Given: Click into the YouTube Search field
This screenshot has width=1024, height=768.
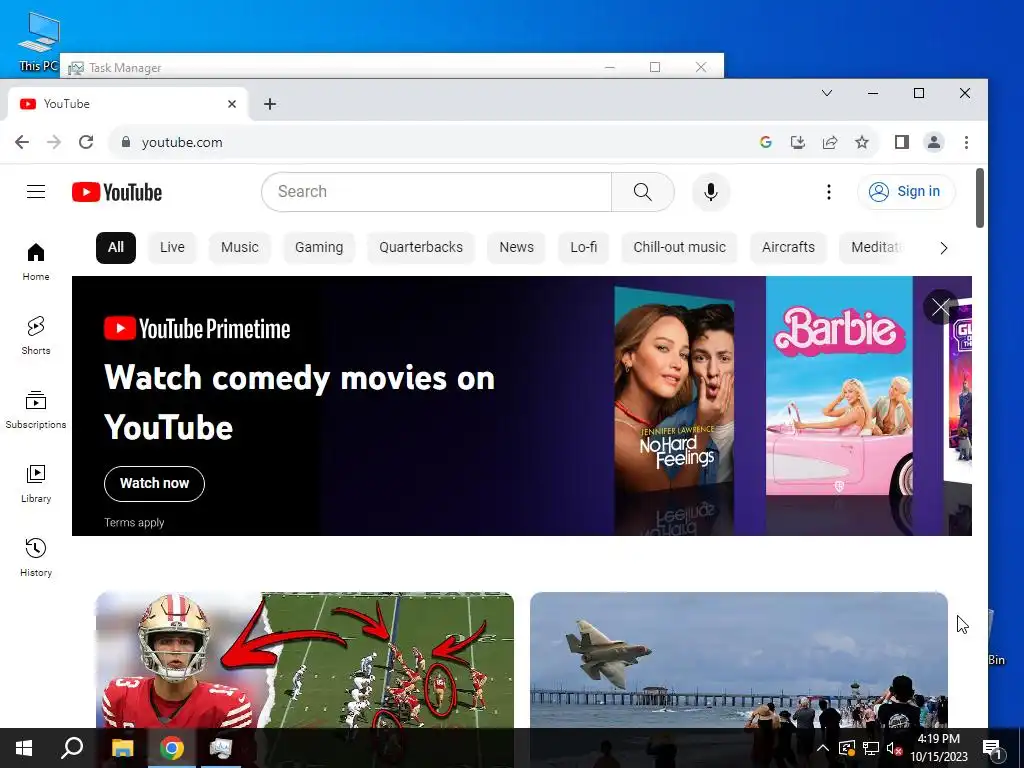Looking at the screenshot, I should [436, 192].
